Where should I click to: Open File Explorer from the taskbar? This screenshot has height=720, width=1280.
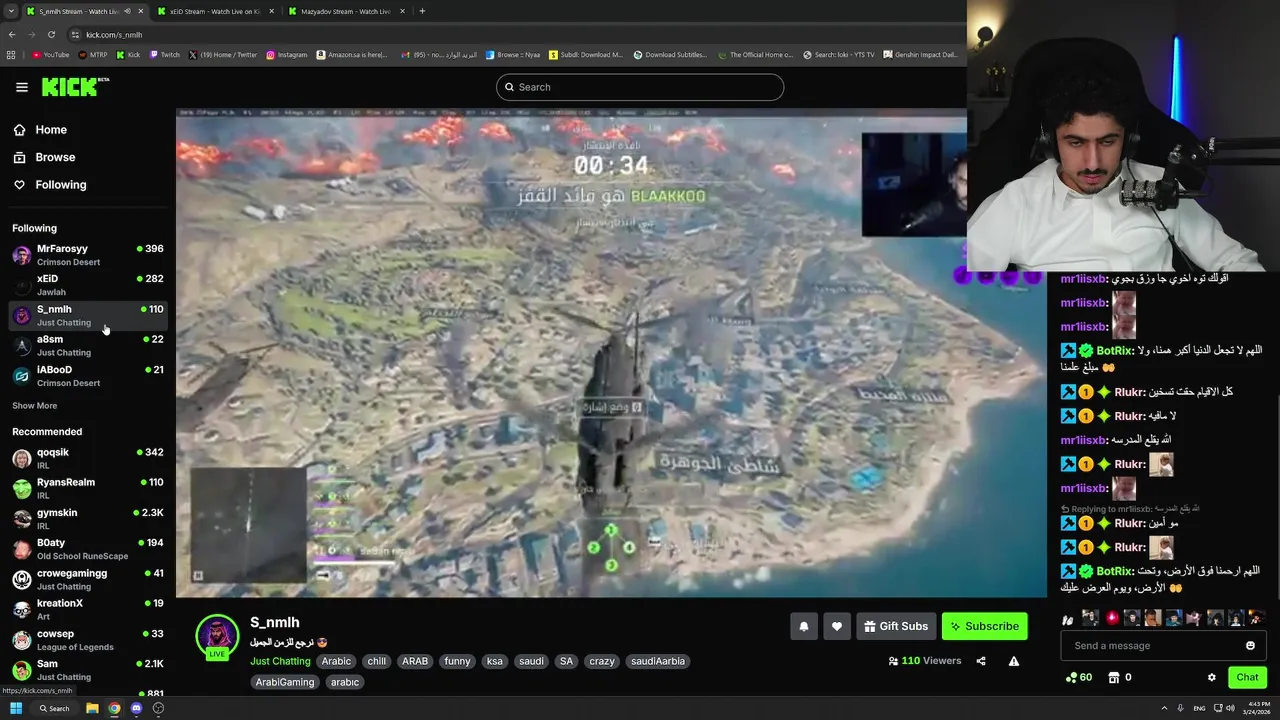coord(92,708)
